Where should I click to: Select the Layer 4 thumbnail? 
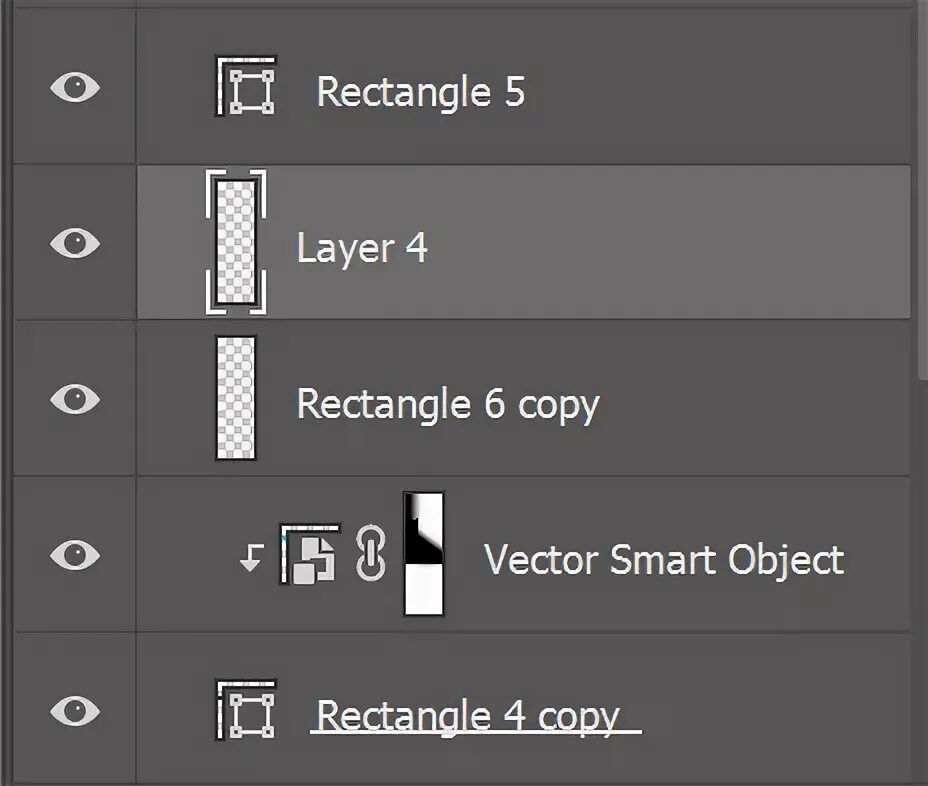236,242
